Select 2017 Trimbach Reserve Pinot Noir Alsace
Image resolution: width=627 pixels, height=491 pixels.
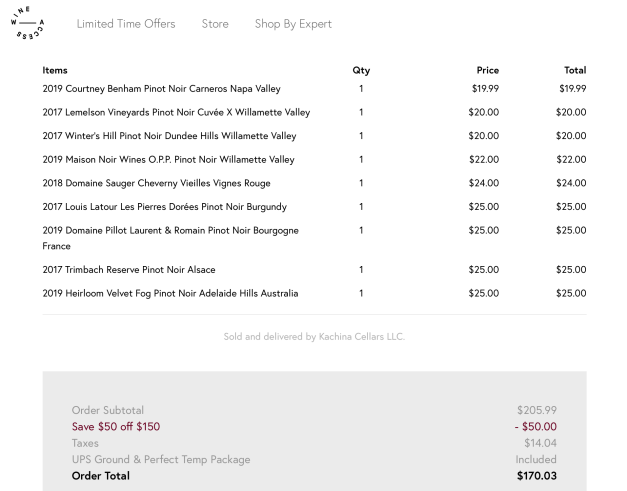pyautogui.click(x=128, y=270)
